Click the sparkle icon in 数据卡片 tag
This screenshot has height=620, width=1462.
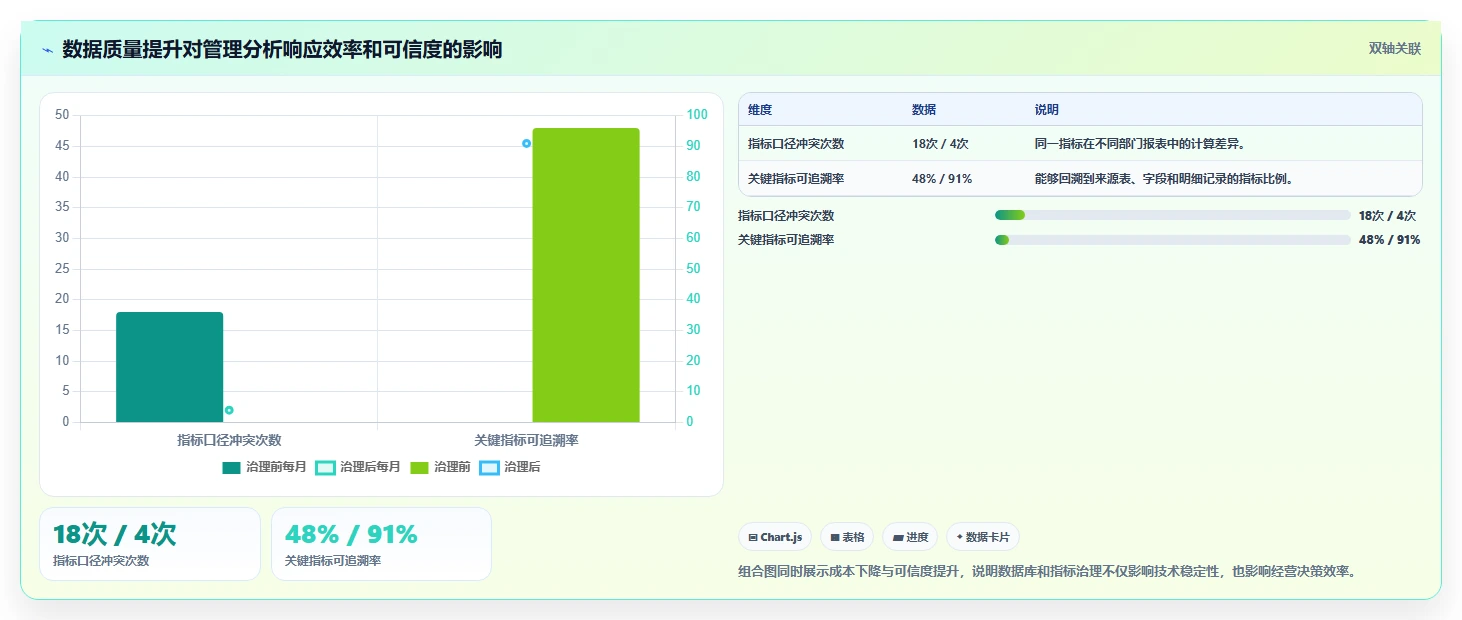pyautogui.click(x=960, y=537)
